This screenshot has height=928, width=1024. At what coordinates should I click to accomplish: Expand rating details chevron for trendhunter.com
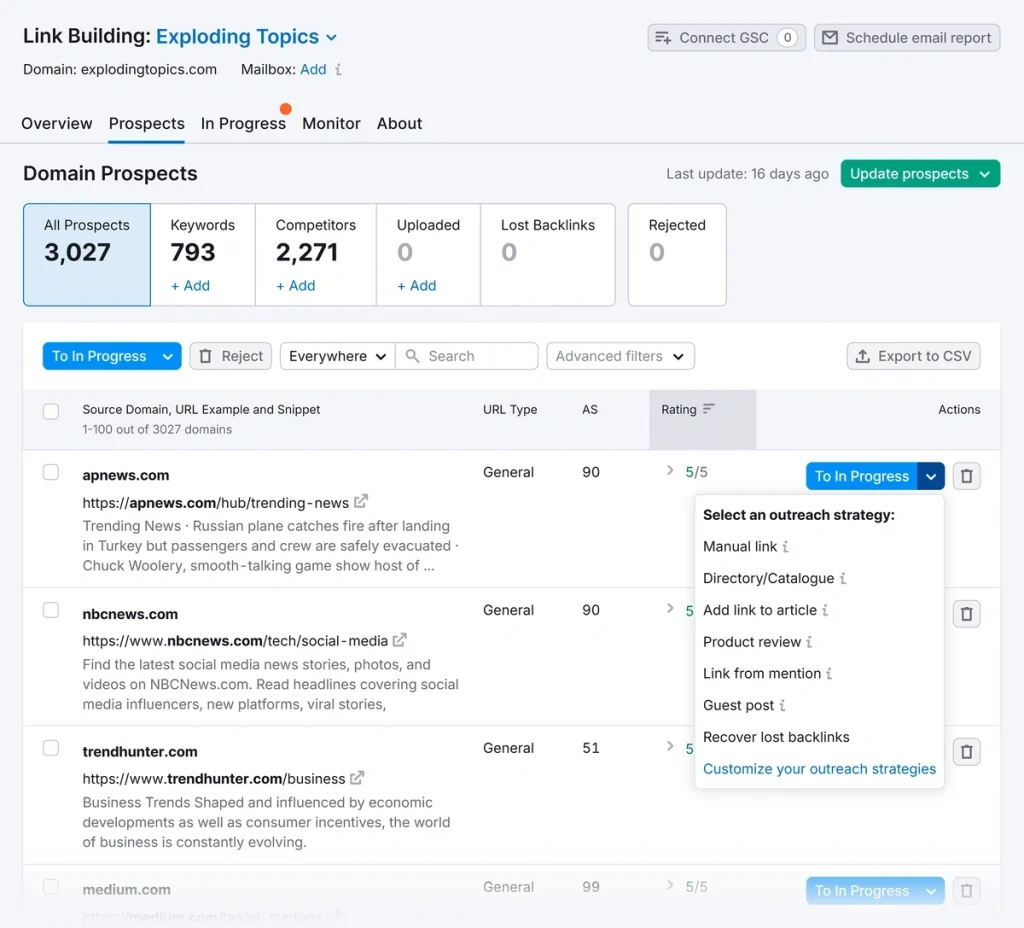669,746
